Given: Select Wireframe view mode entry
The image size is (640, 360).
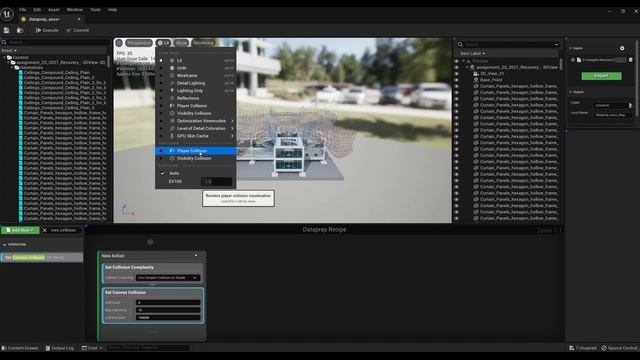Looking at the screenshot, I should point(196,76).
